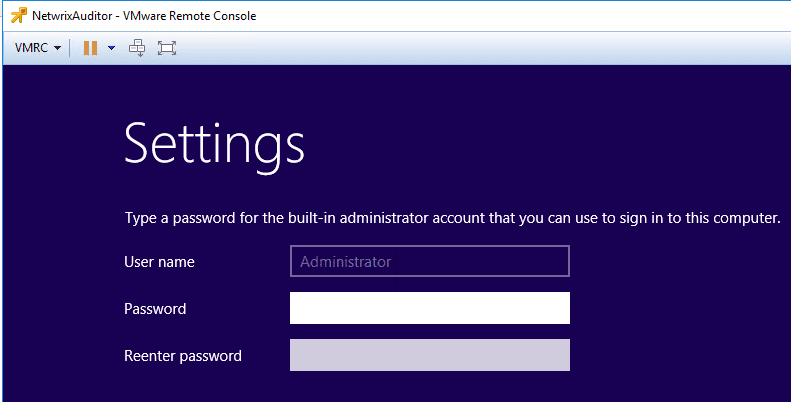The image size is (791, 402).
Task: Click the built-in administrator instruction text
Action: (x=452, y=218)
